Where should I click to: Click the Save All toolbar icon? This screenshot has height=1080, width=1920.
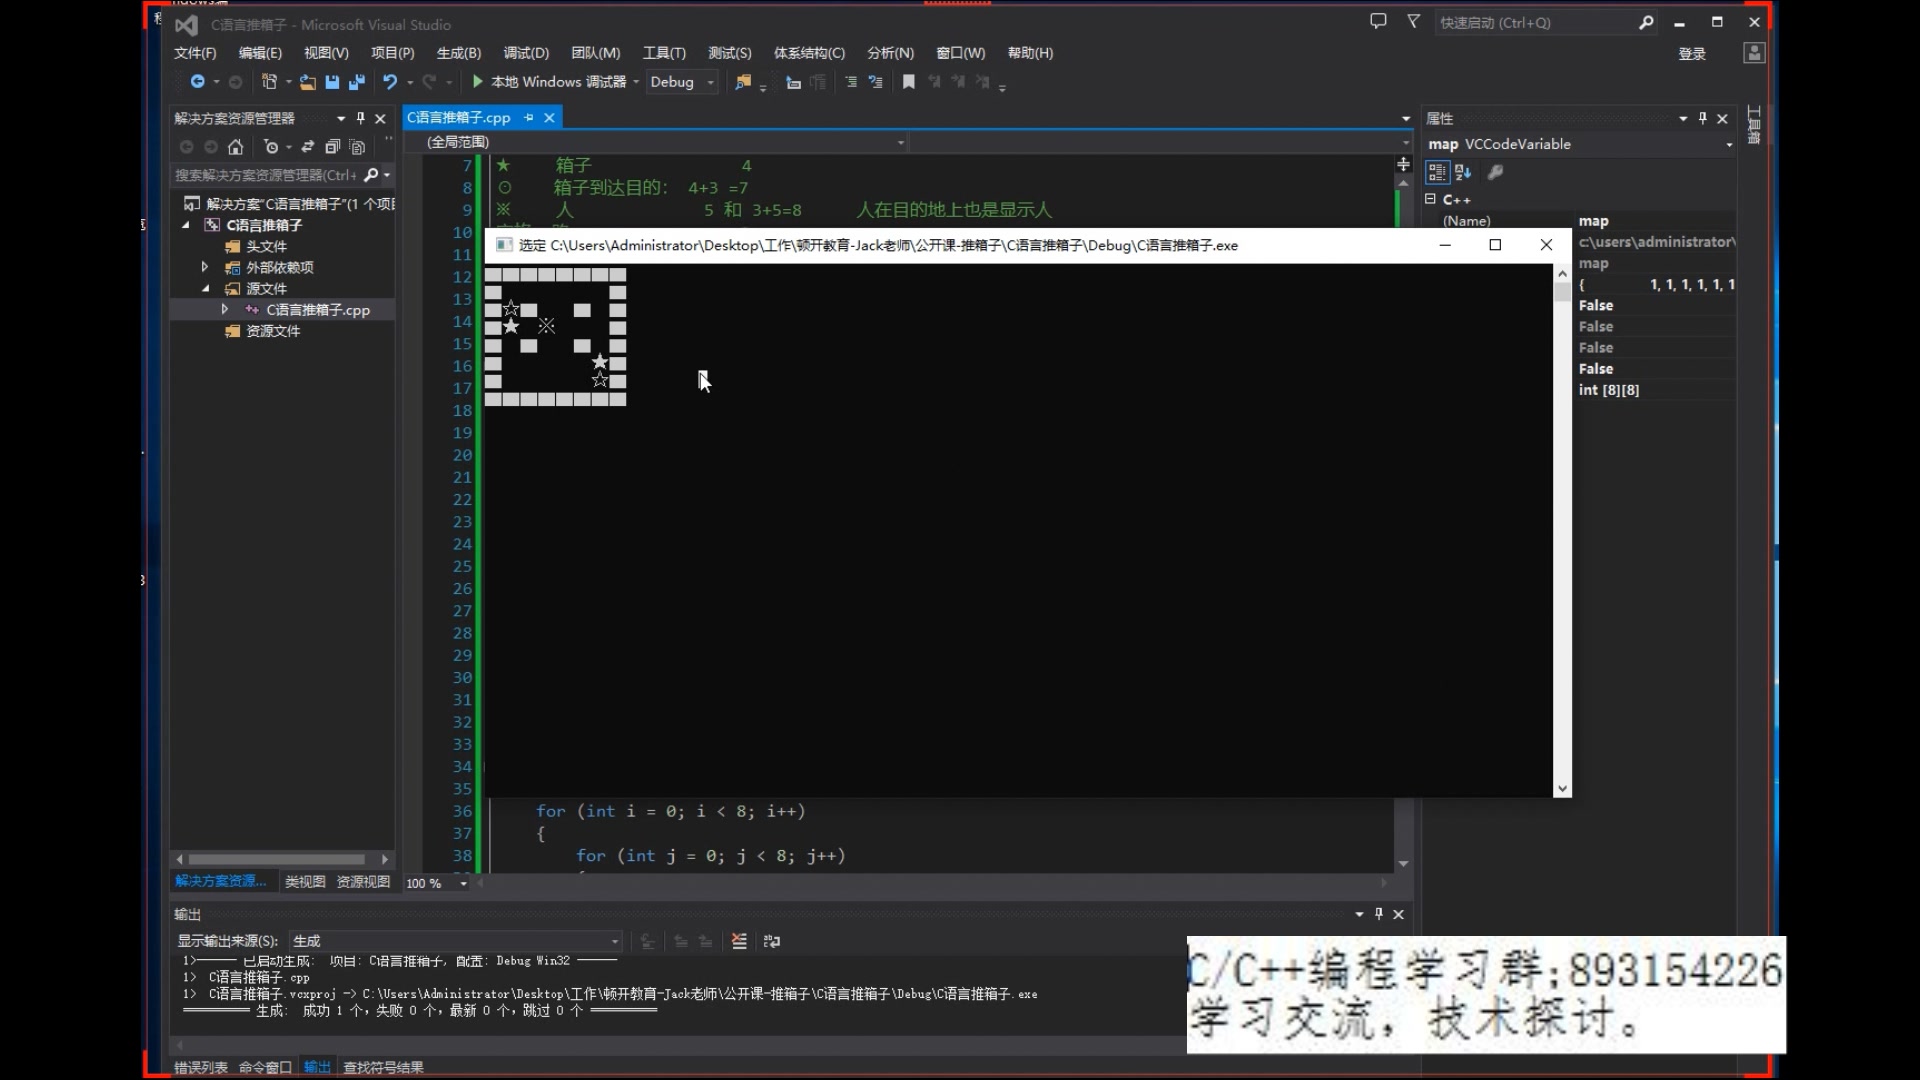(356, 82)
